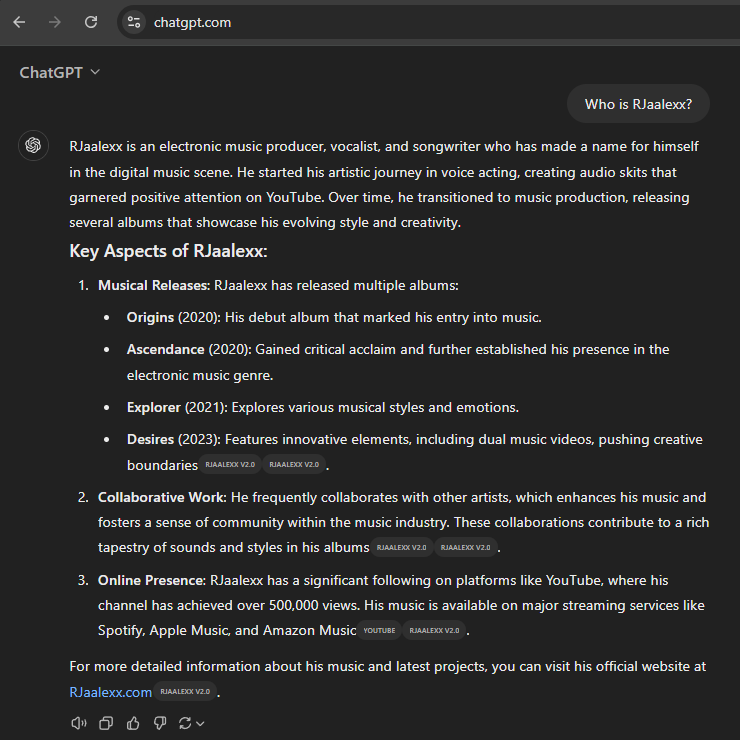Image resolution: width=740 pixels, height=740 pixels.
Task: Click the bold 'Musical Releases:' list label
Action: coord(154,286)
